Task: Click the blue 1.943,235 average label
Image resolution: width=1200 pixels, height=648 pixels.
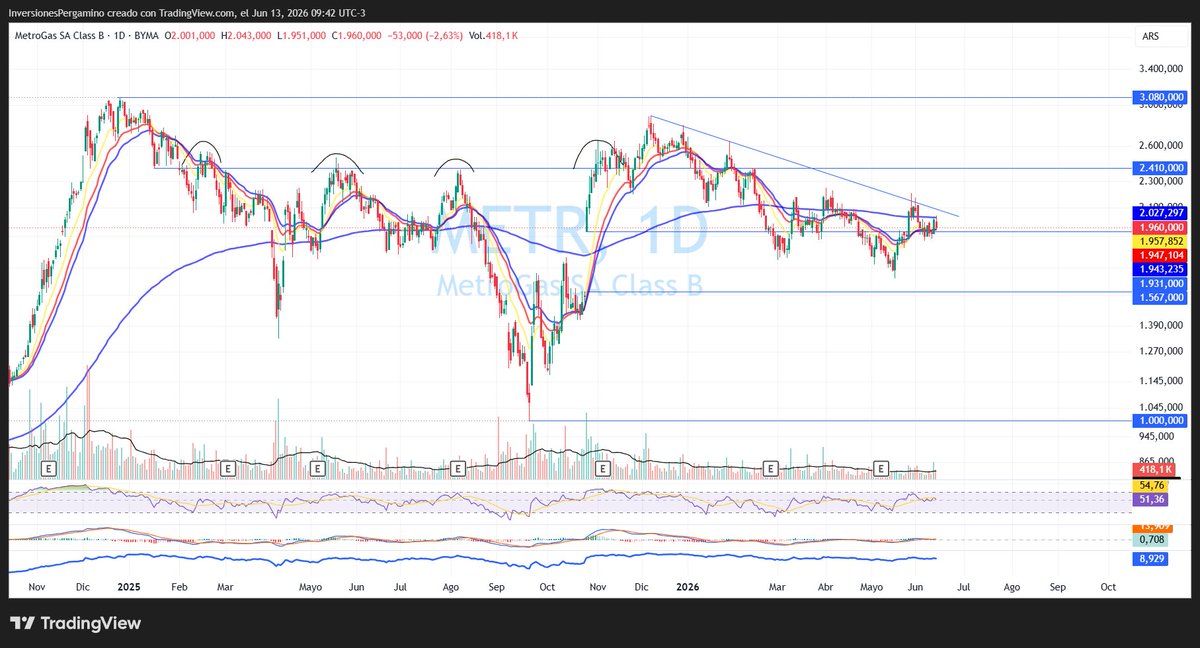Action: click(x=1160, y=269)
